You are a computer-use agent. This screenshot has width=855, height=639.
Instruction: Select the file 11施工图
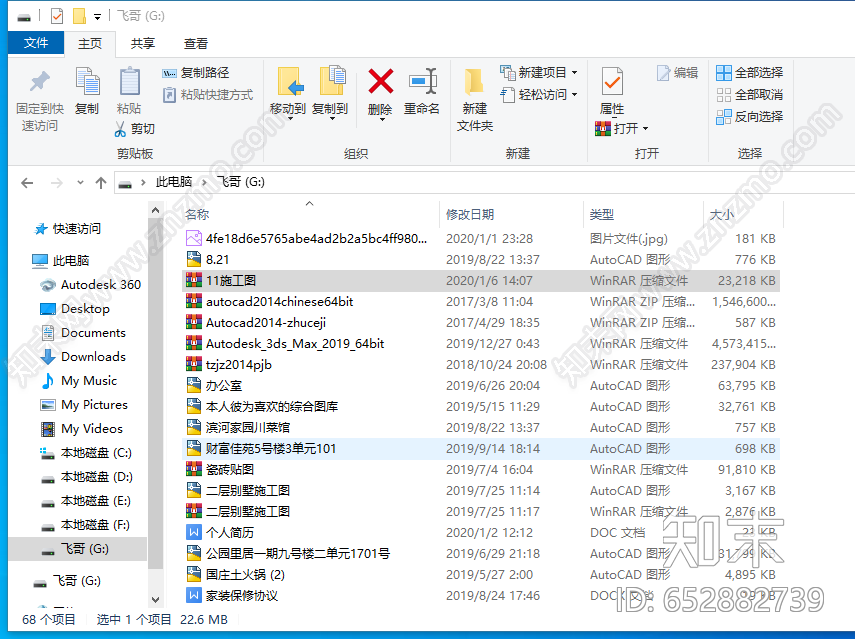(x=480, y=281)
